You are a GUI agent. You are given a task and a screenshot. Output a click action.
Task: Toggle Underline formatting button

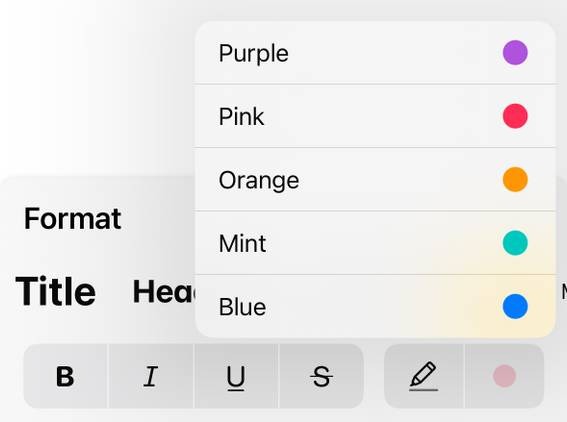coord(236,376)
